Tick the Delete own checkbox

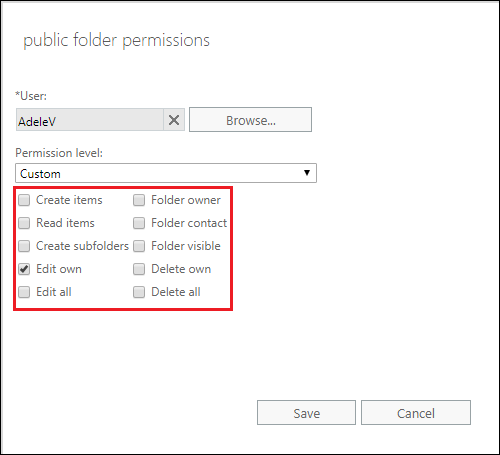click(139, 269)
